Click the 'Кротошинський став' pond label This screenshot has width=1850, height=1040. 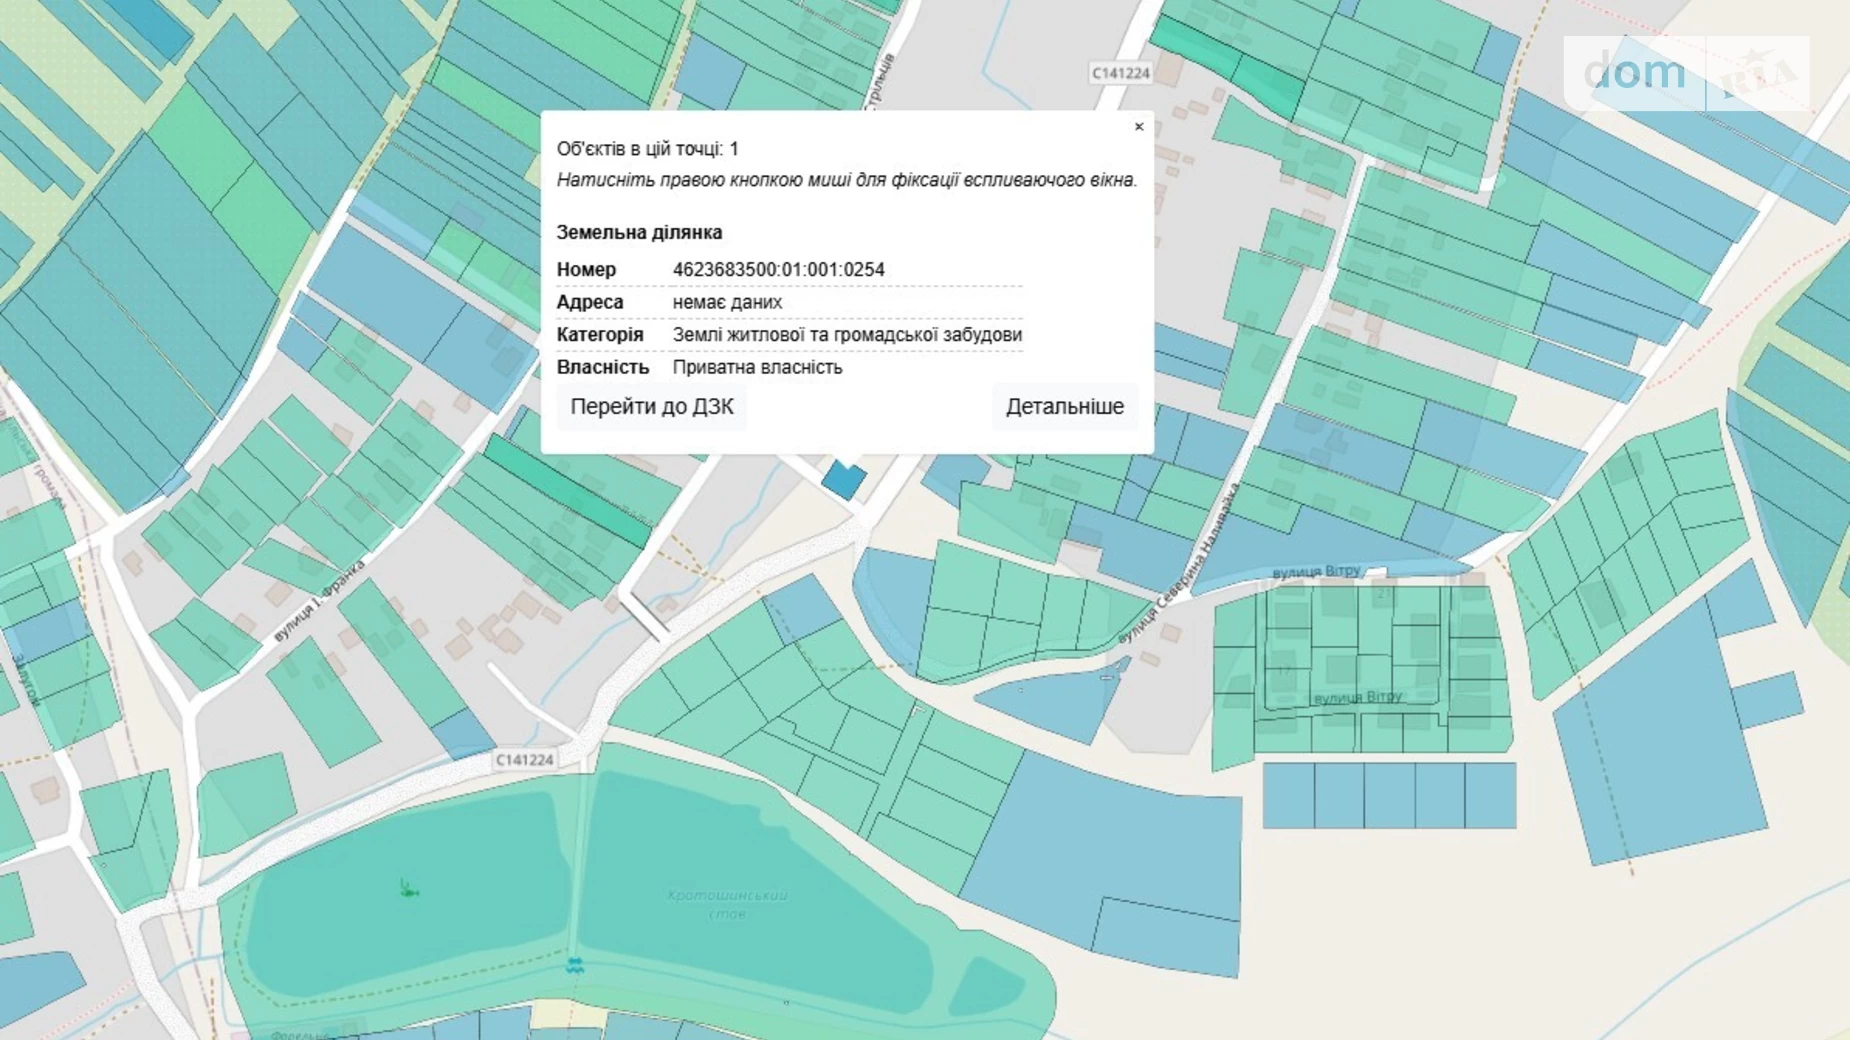[727, 904]
